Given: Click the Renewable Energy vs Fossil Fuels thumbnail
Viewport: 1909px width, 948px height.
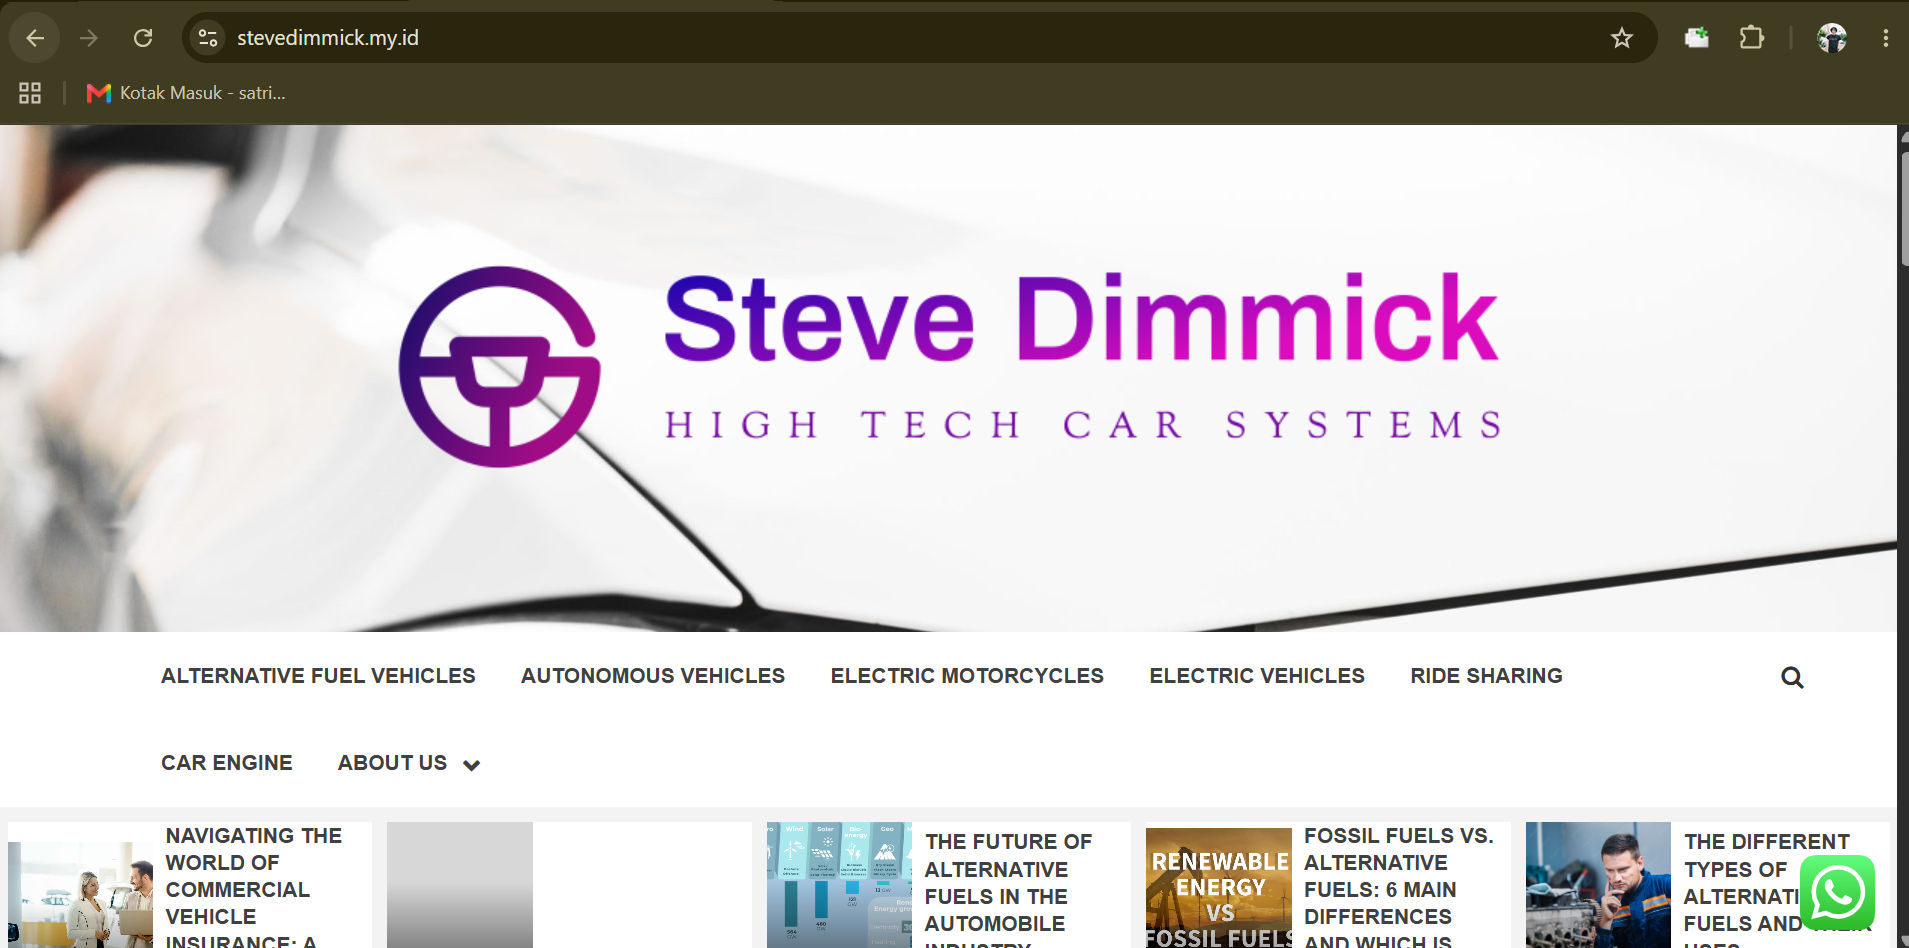Looking at the screenshot, I should 1219,888.
